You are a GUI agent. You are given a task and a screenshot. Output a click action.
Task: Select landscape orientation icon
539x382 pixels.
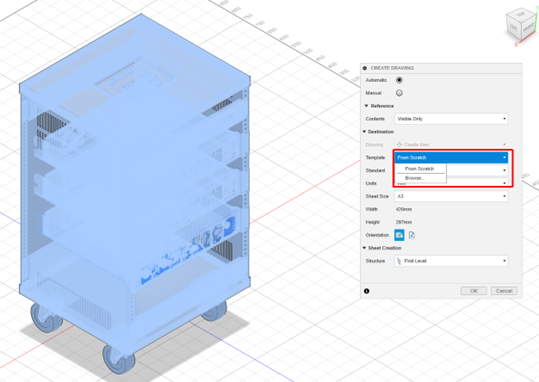399,235
